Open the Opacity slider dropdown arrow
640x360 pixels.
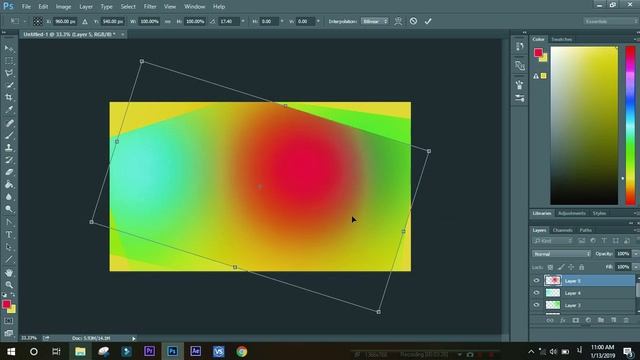[x=636, y=254]
